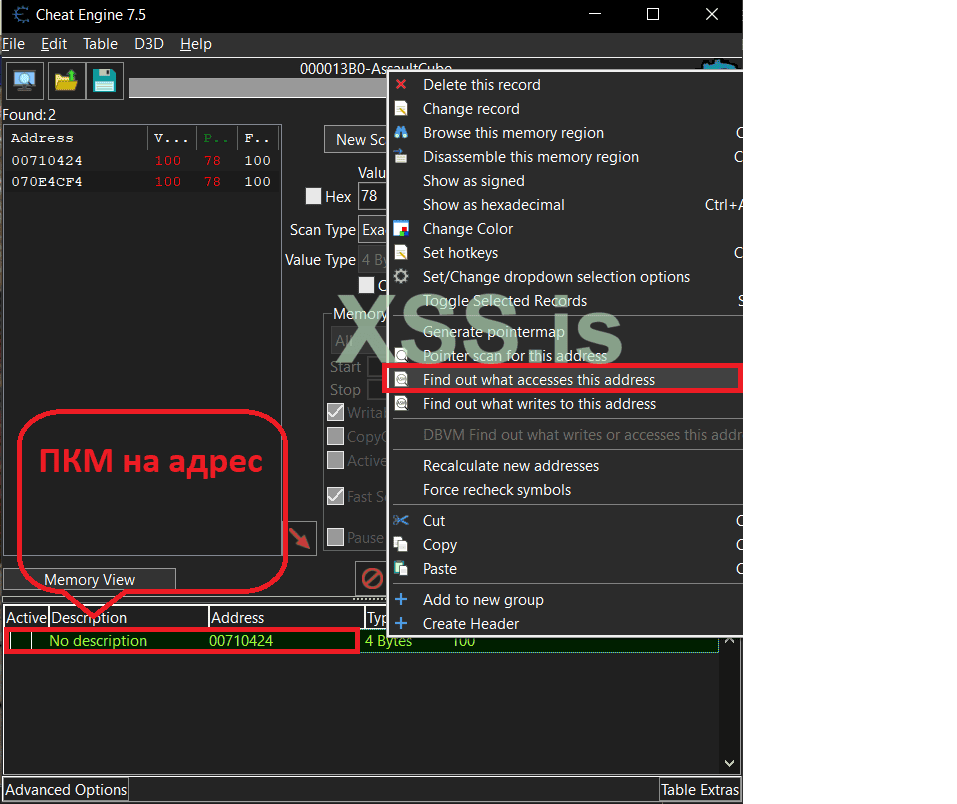Toggle the CopyOnWrite checkbox

pos(335,436)
